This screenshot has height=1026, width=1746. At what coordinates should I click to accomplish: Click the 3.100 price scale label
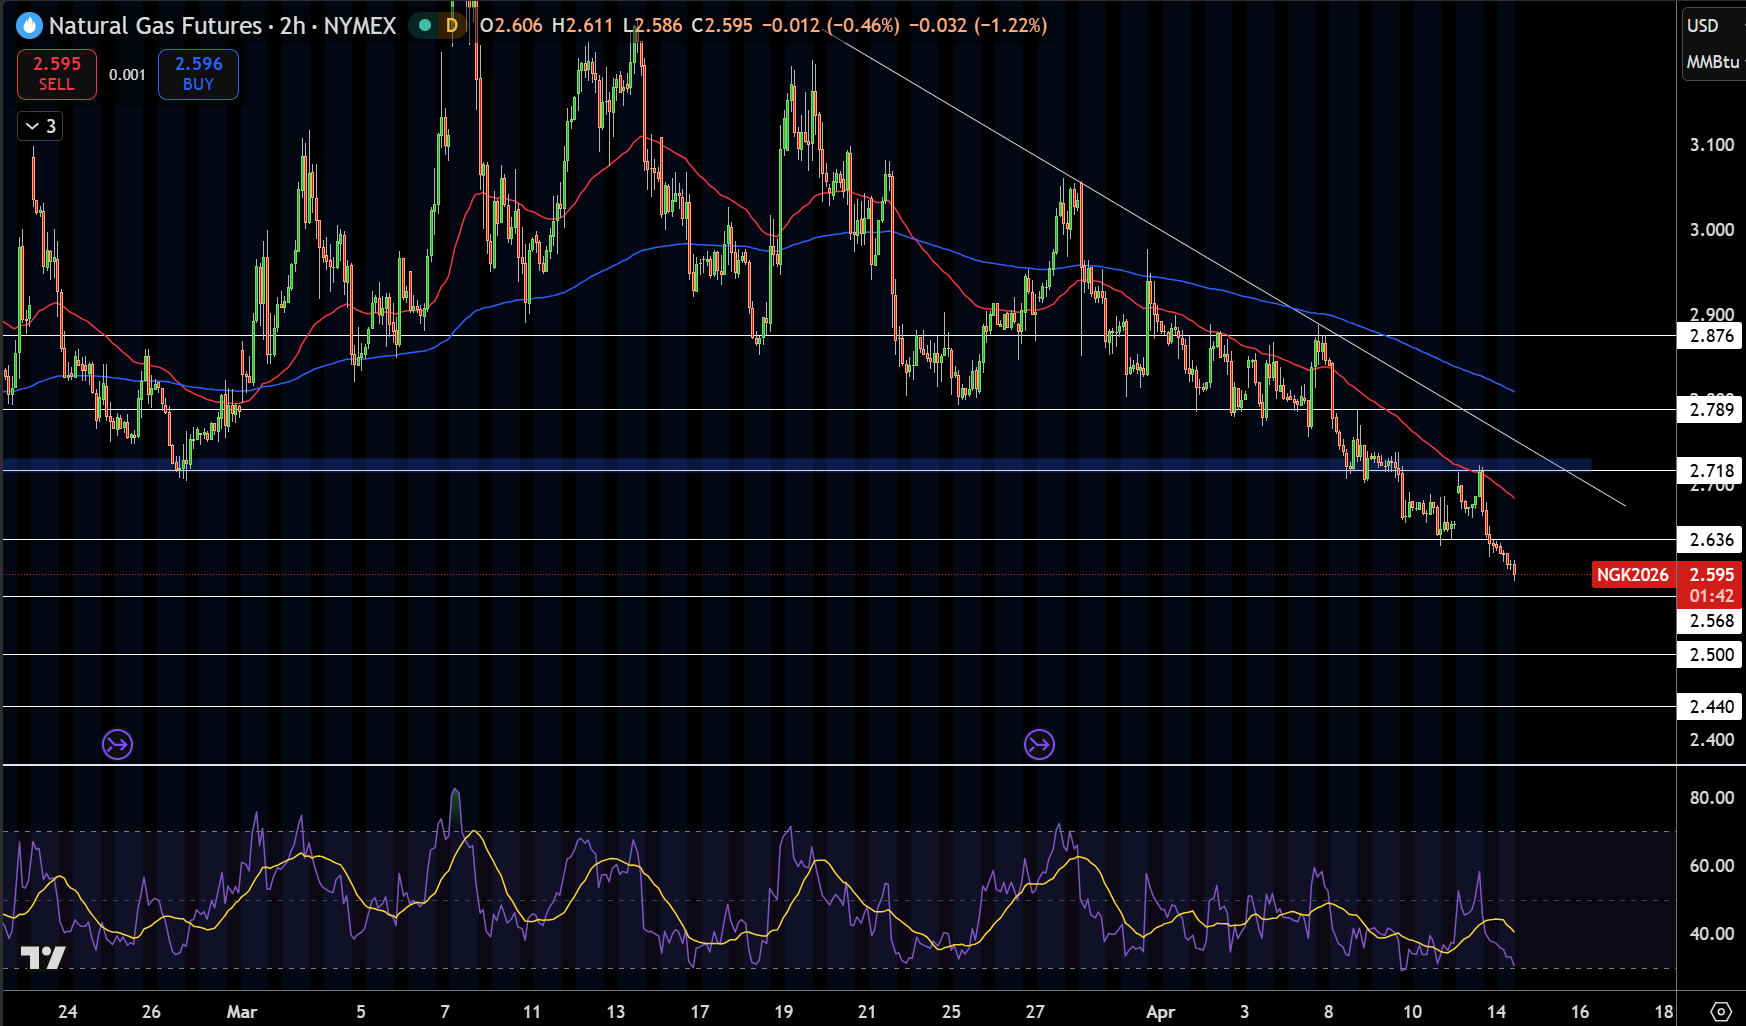[1712, 145]
